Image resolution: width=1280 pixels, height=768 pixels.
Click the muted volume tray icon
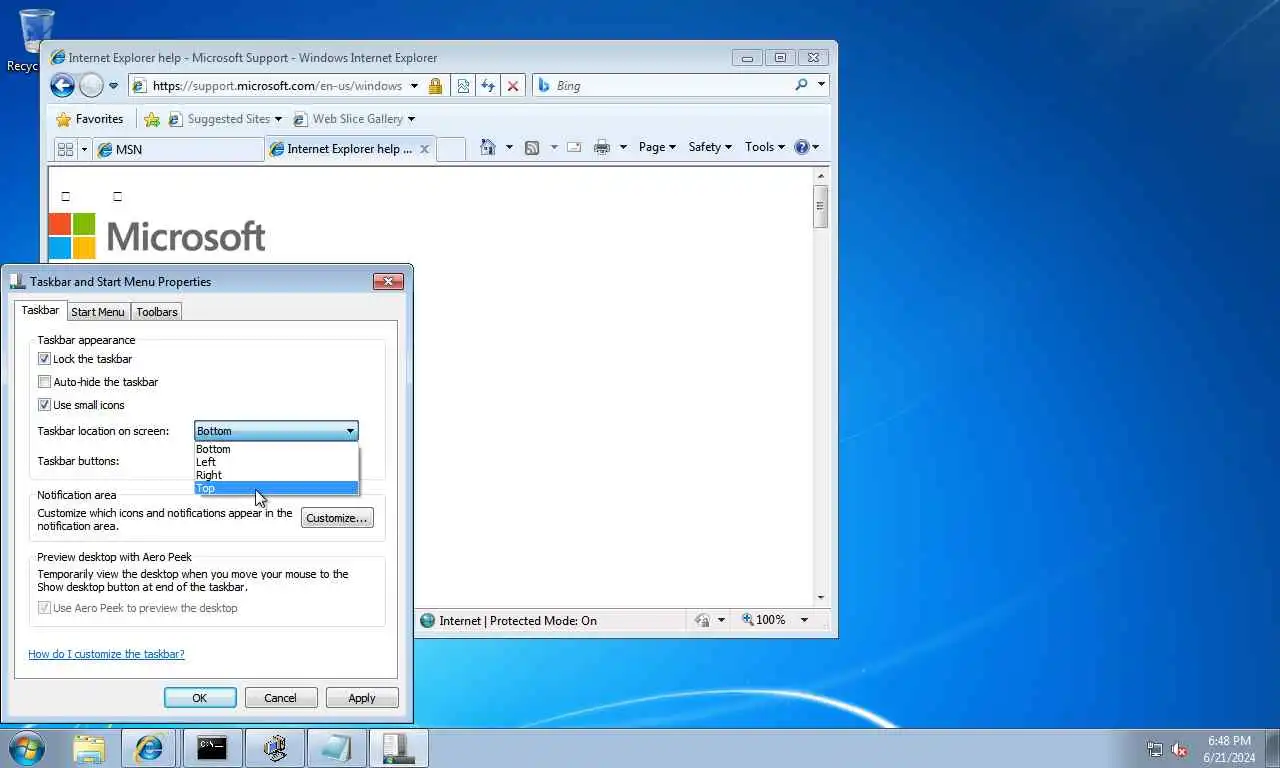(1179, 749)
